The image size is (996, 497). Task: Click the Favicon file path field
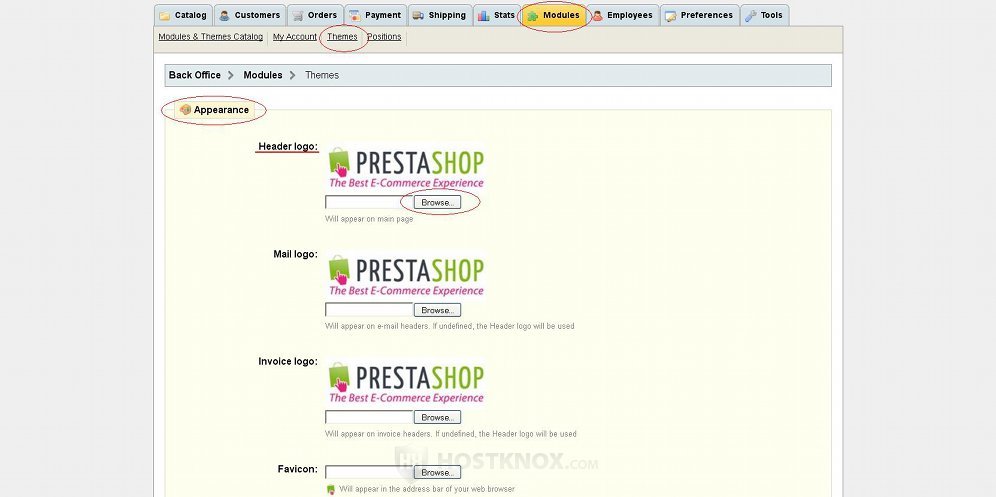[369, 472]
